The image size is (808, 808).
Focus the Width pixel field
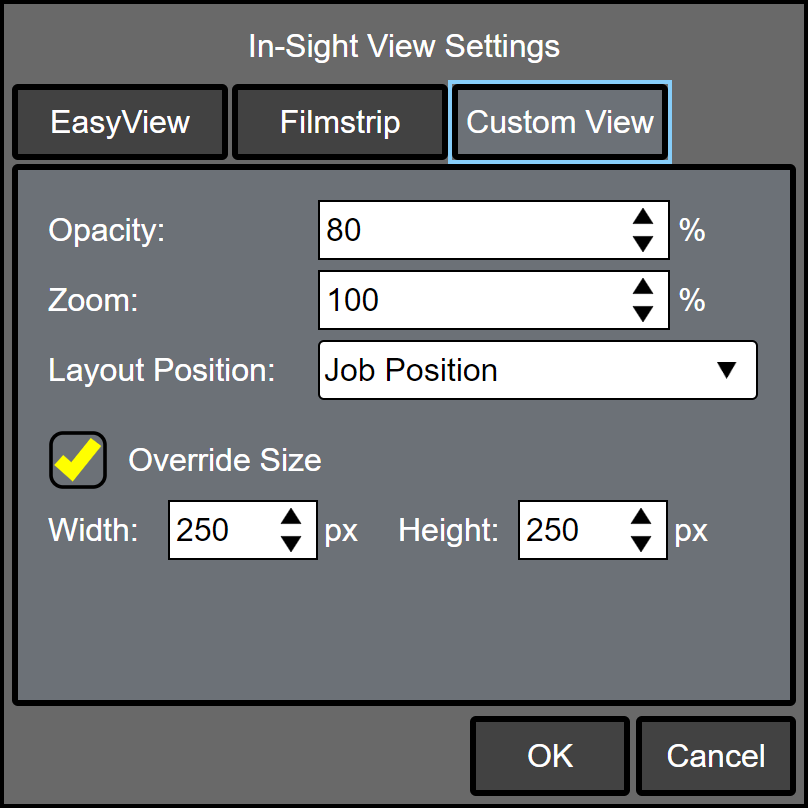tap(218, 530)
